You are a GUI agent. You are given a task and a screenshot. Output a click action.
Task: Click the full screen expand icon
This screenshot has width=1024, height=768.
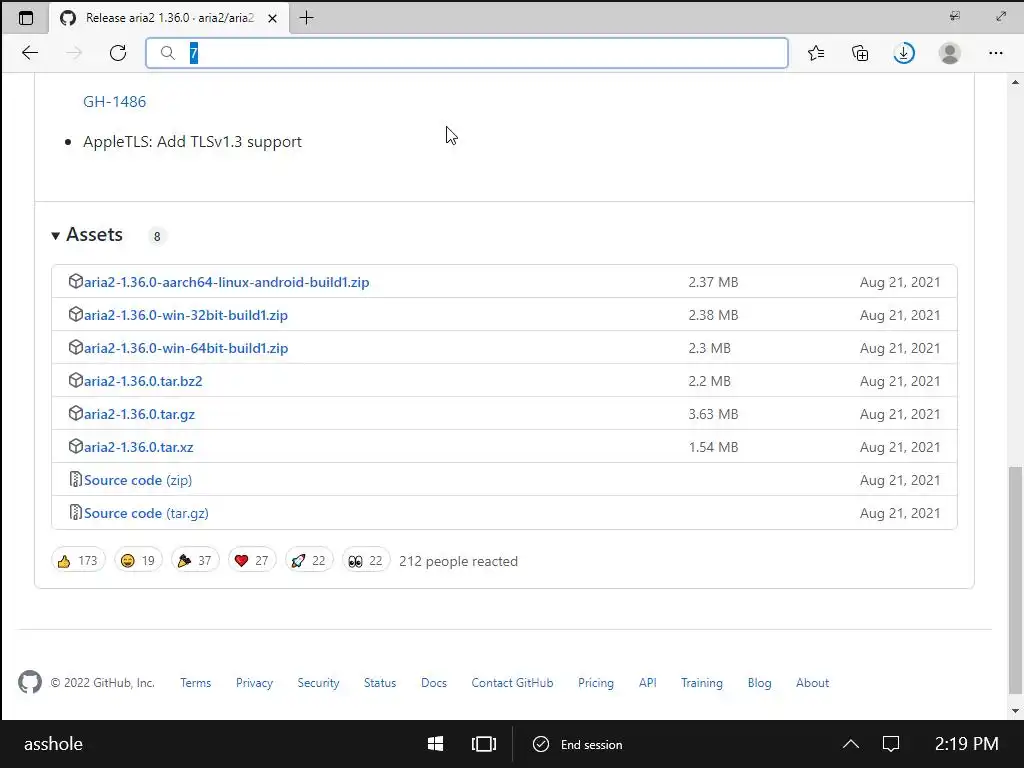[1000, 16]
